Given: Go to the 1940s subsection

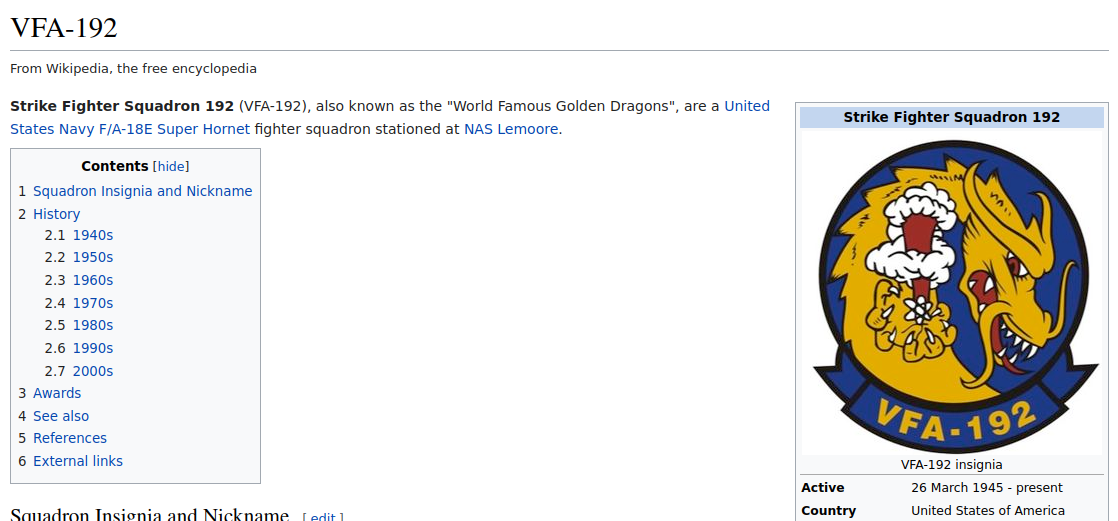Looking at the screenshot, I should tap(93, 234).
